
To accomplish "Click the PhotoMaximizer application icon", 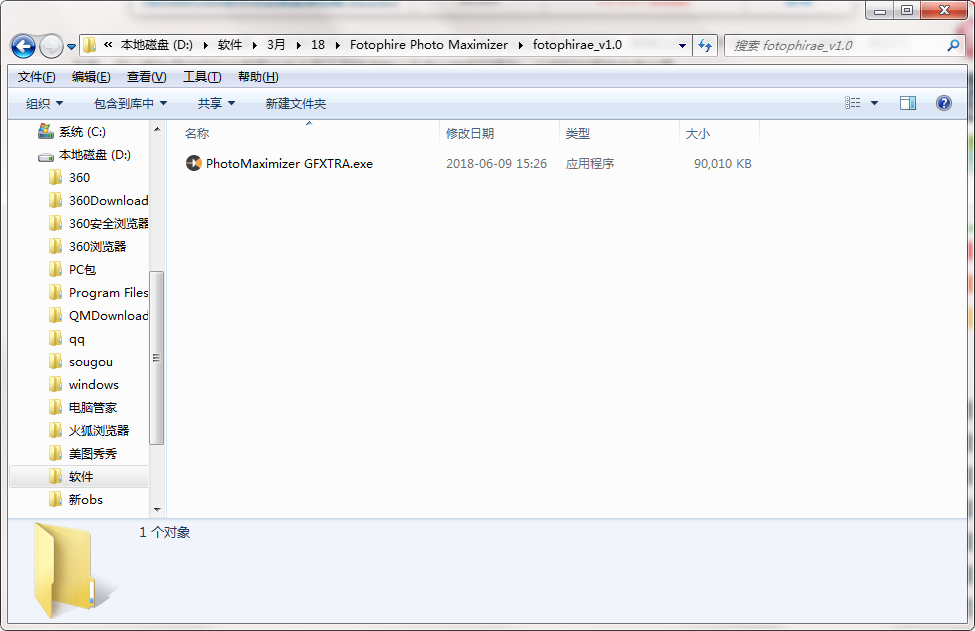I will click(x=193, y=164).
